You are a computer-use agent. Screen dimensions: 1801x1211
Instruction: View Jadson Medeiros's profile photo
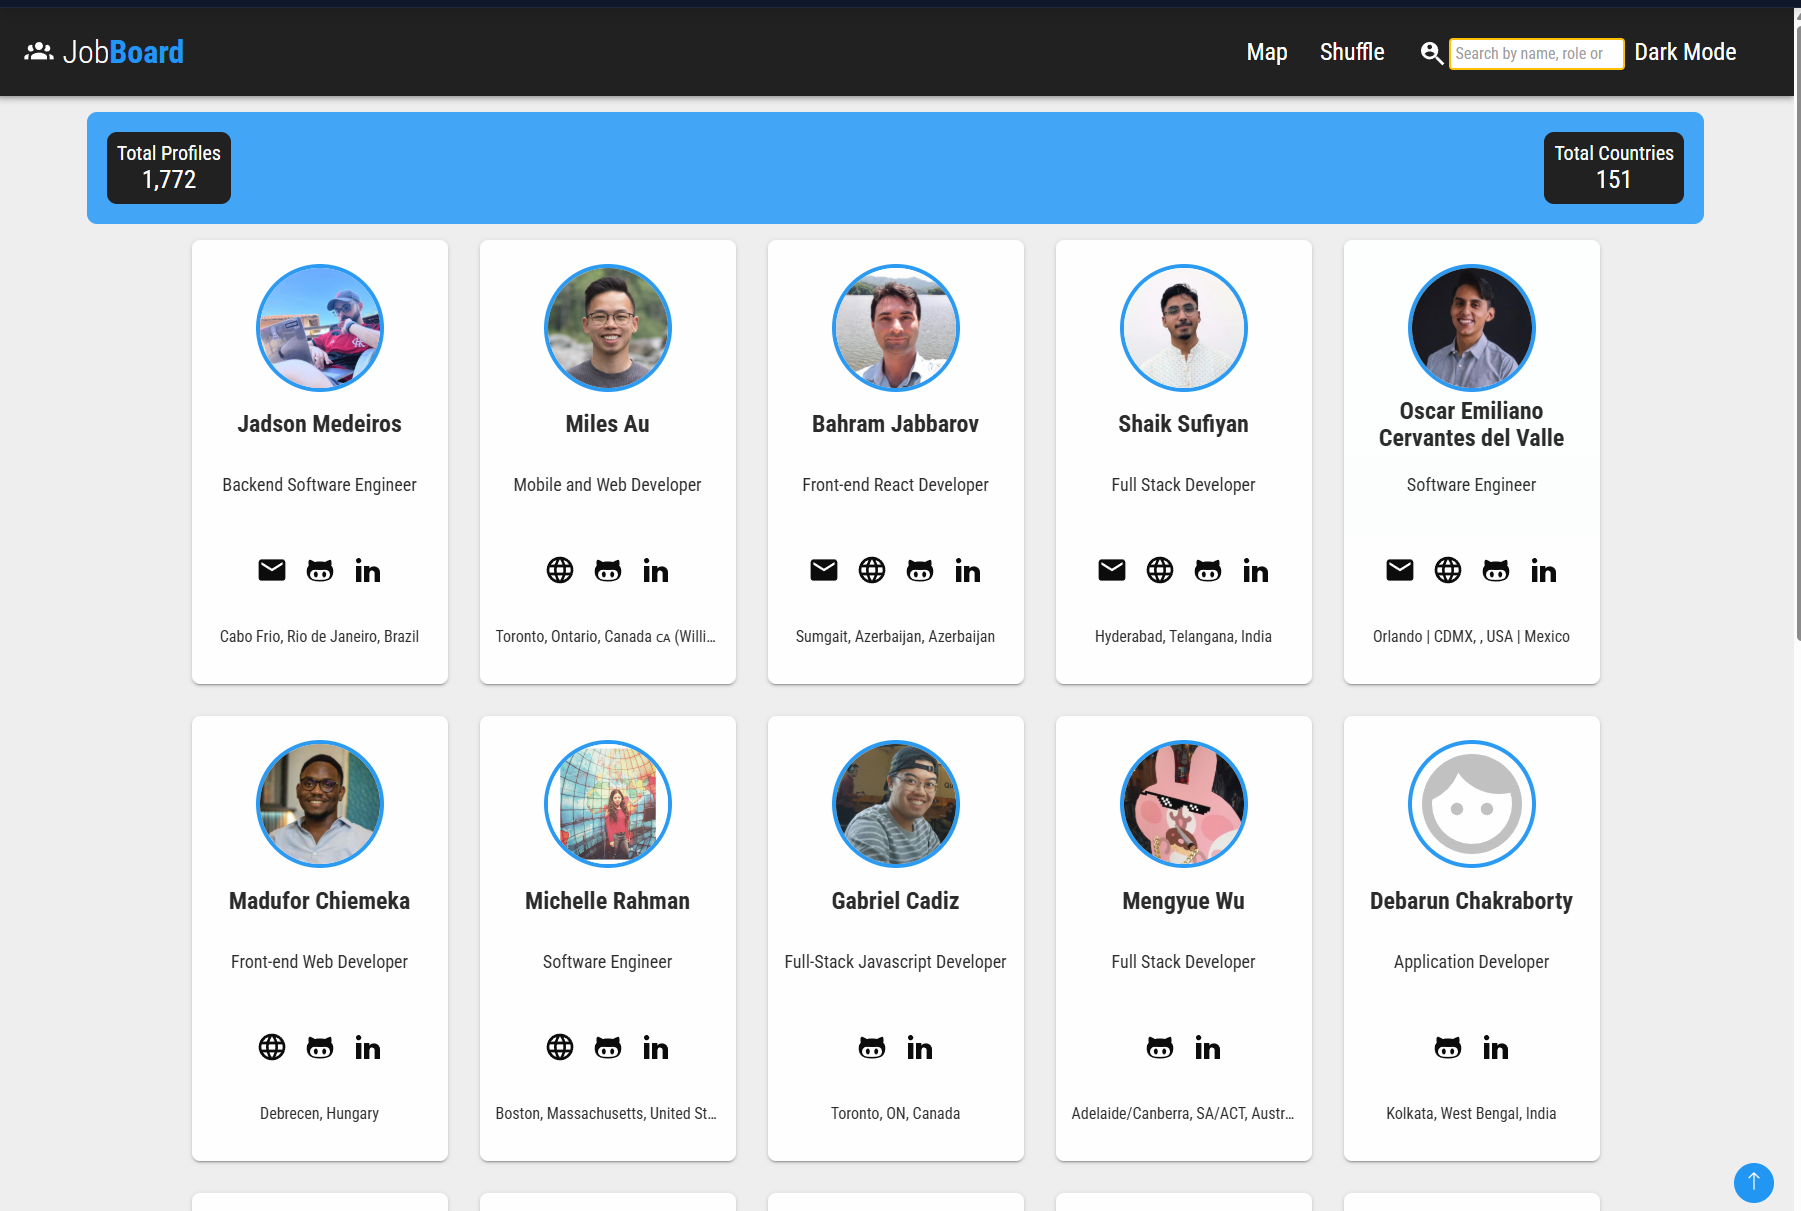tap(320, 328)
